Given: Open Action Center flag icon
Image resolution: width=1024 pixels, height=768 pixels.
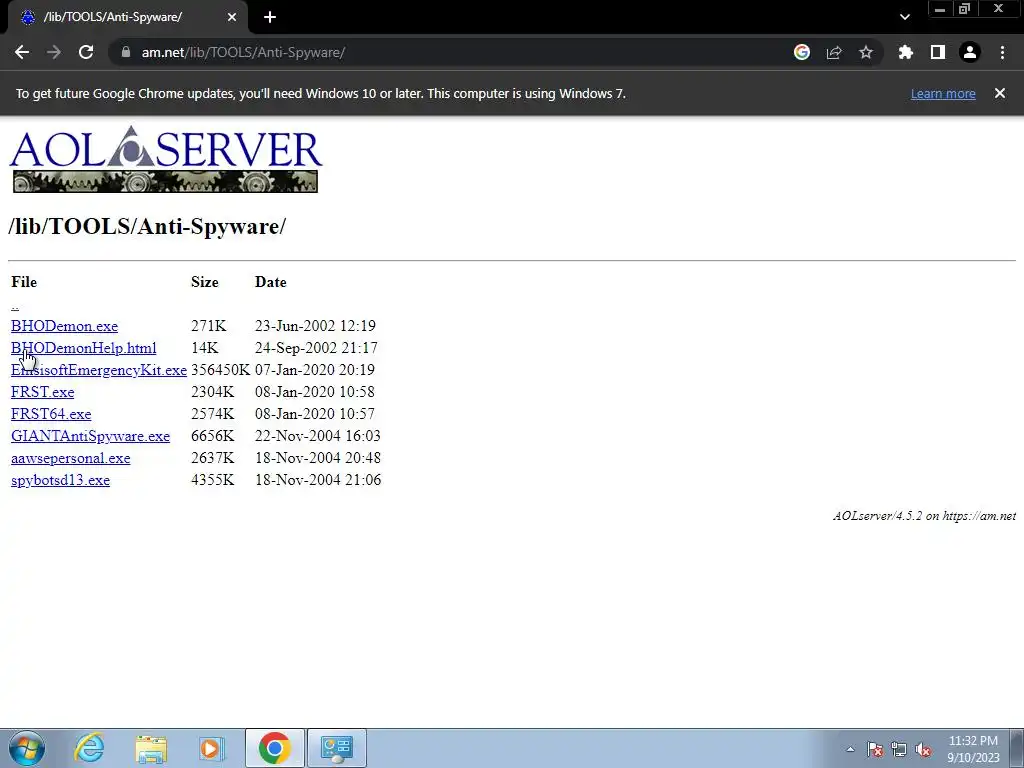Looking at the screenshot, I should [875, 749].
